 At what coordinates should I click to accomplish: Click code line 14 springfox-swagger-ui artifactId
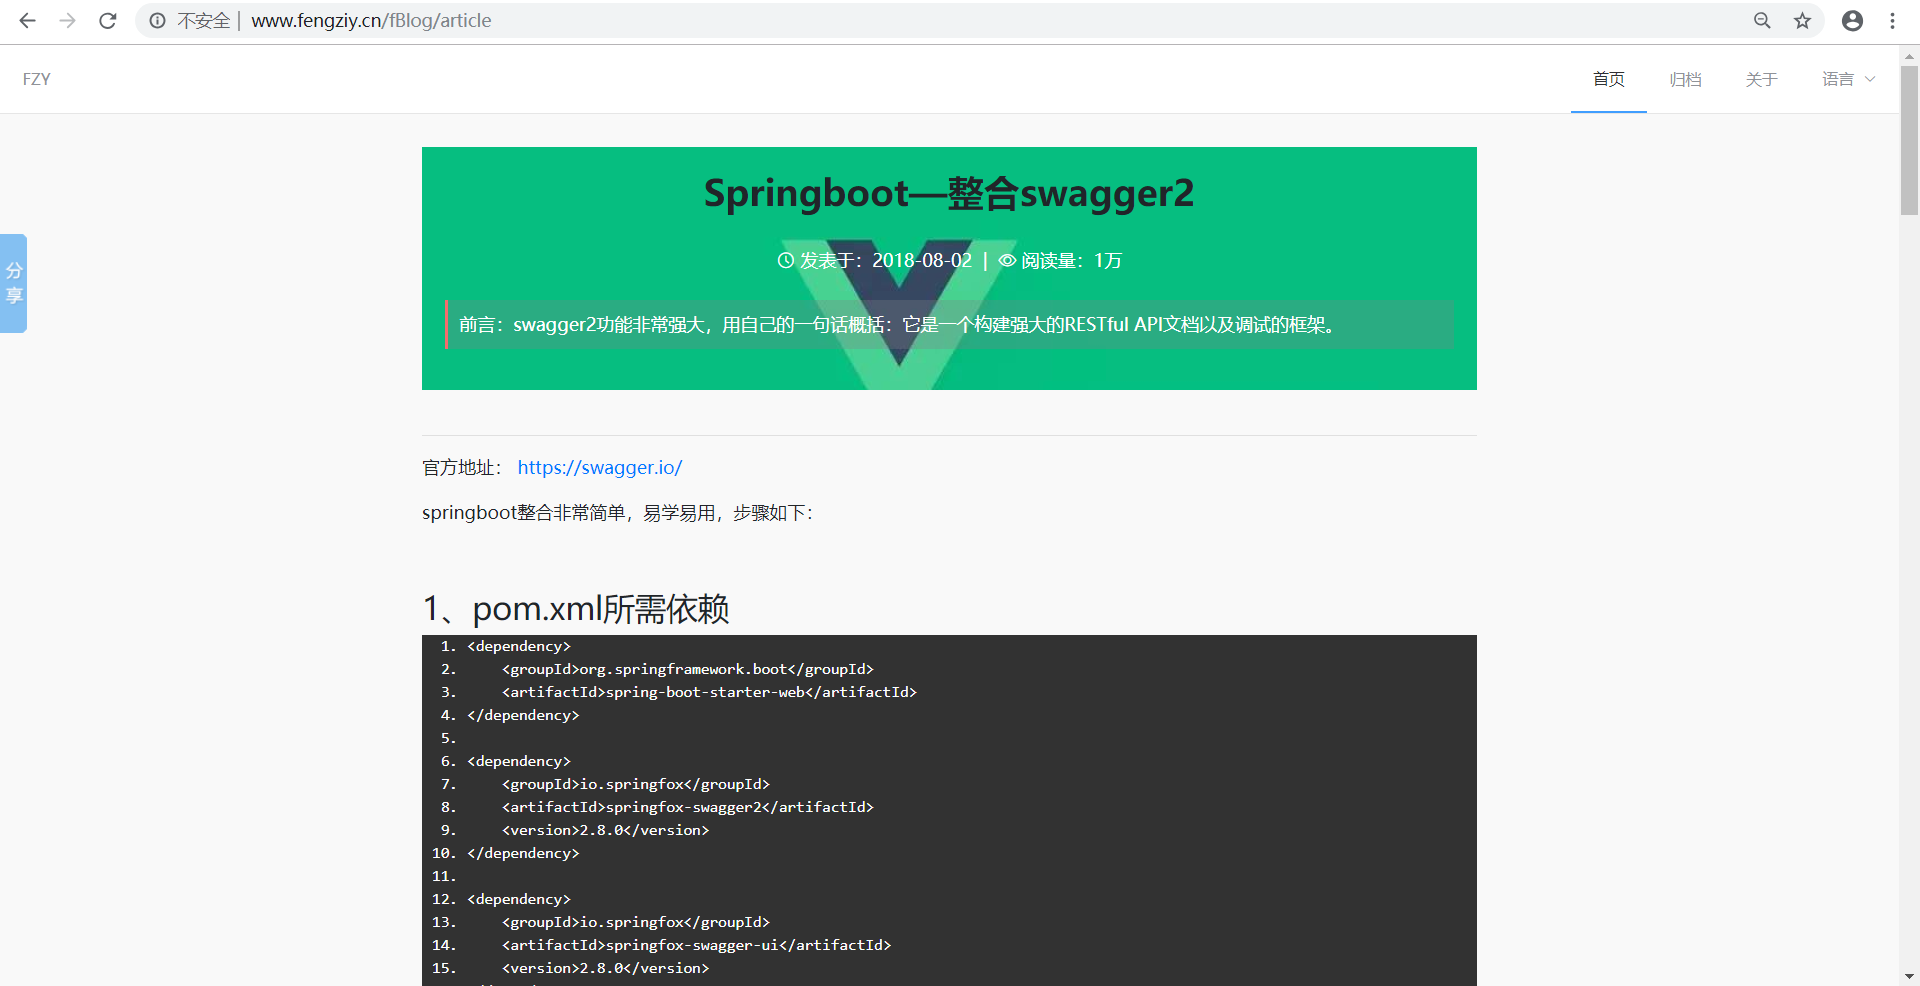pyautogui.click(x=696, y=945)
